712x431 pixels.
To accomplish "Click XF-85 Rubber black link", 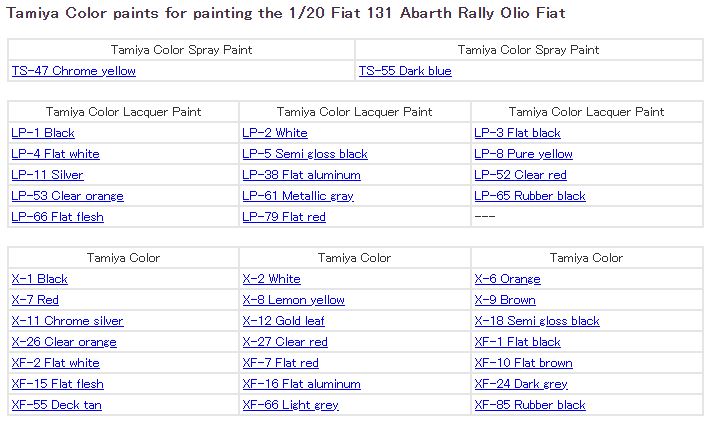I will pos(530,405).
